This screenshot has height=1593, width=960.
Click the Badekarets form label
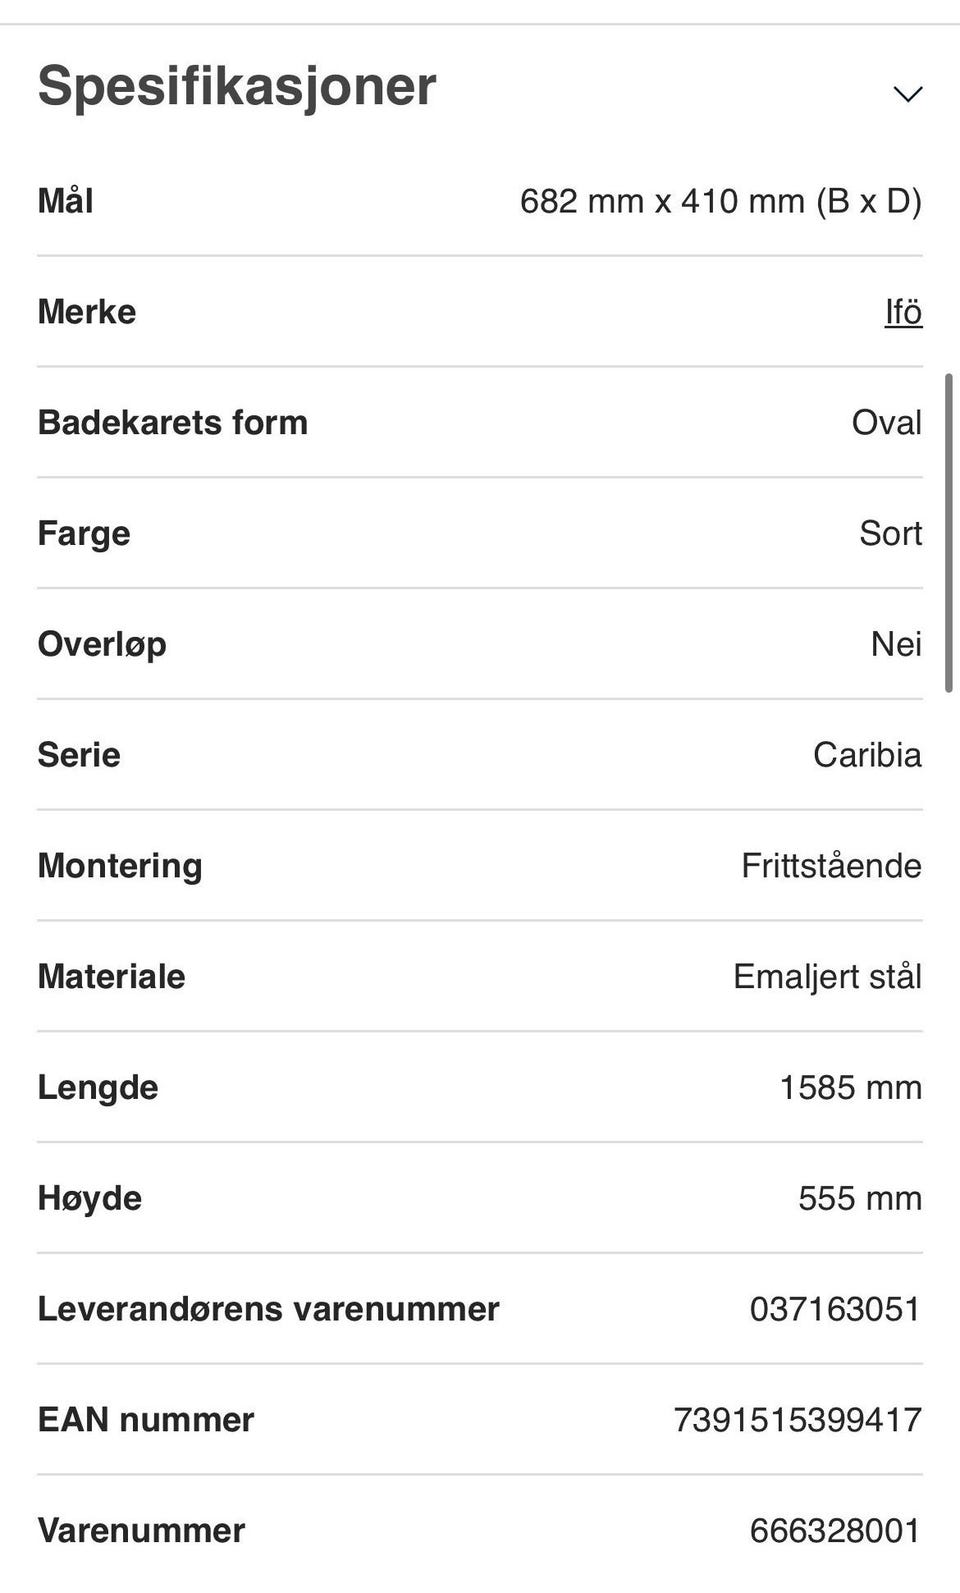pyautogui.click(x=173, y=422)
